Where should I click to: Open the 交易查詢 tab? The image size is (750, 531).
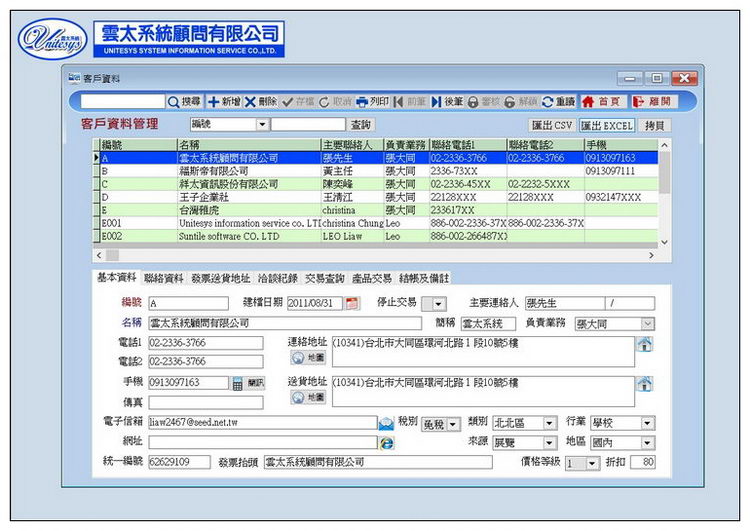coord(324,278)
